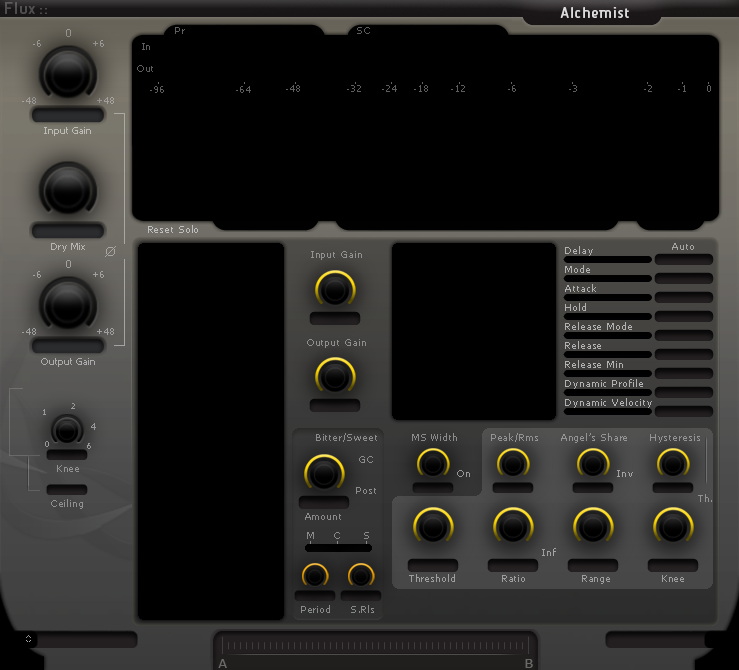
Task: Click the phase invert icon beside Dry Mix
Action: (110, 252)
